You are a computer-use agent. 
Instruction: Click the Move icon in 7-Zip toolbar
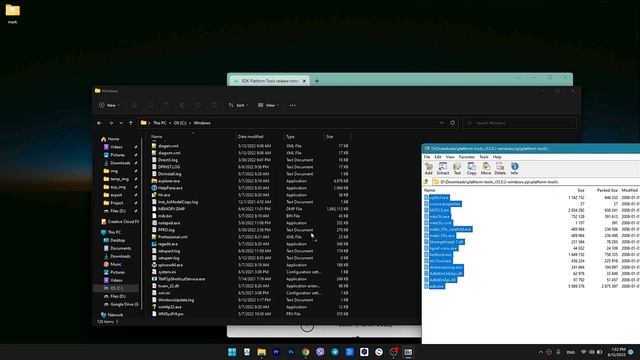pos(486,168)
